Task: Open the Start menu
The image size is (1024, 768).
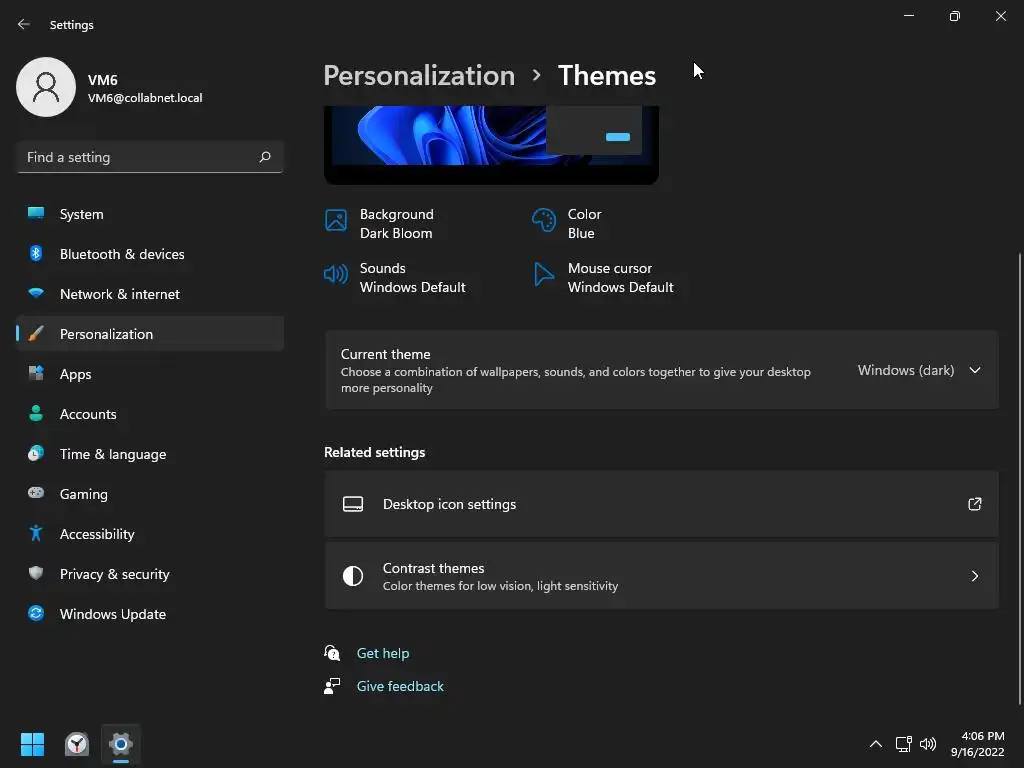Action: (x=32, y=744)
